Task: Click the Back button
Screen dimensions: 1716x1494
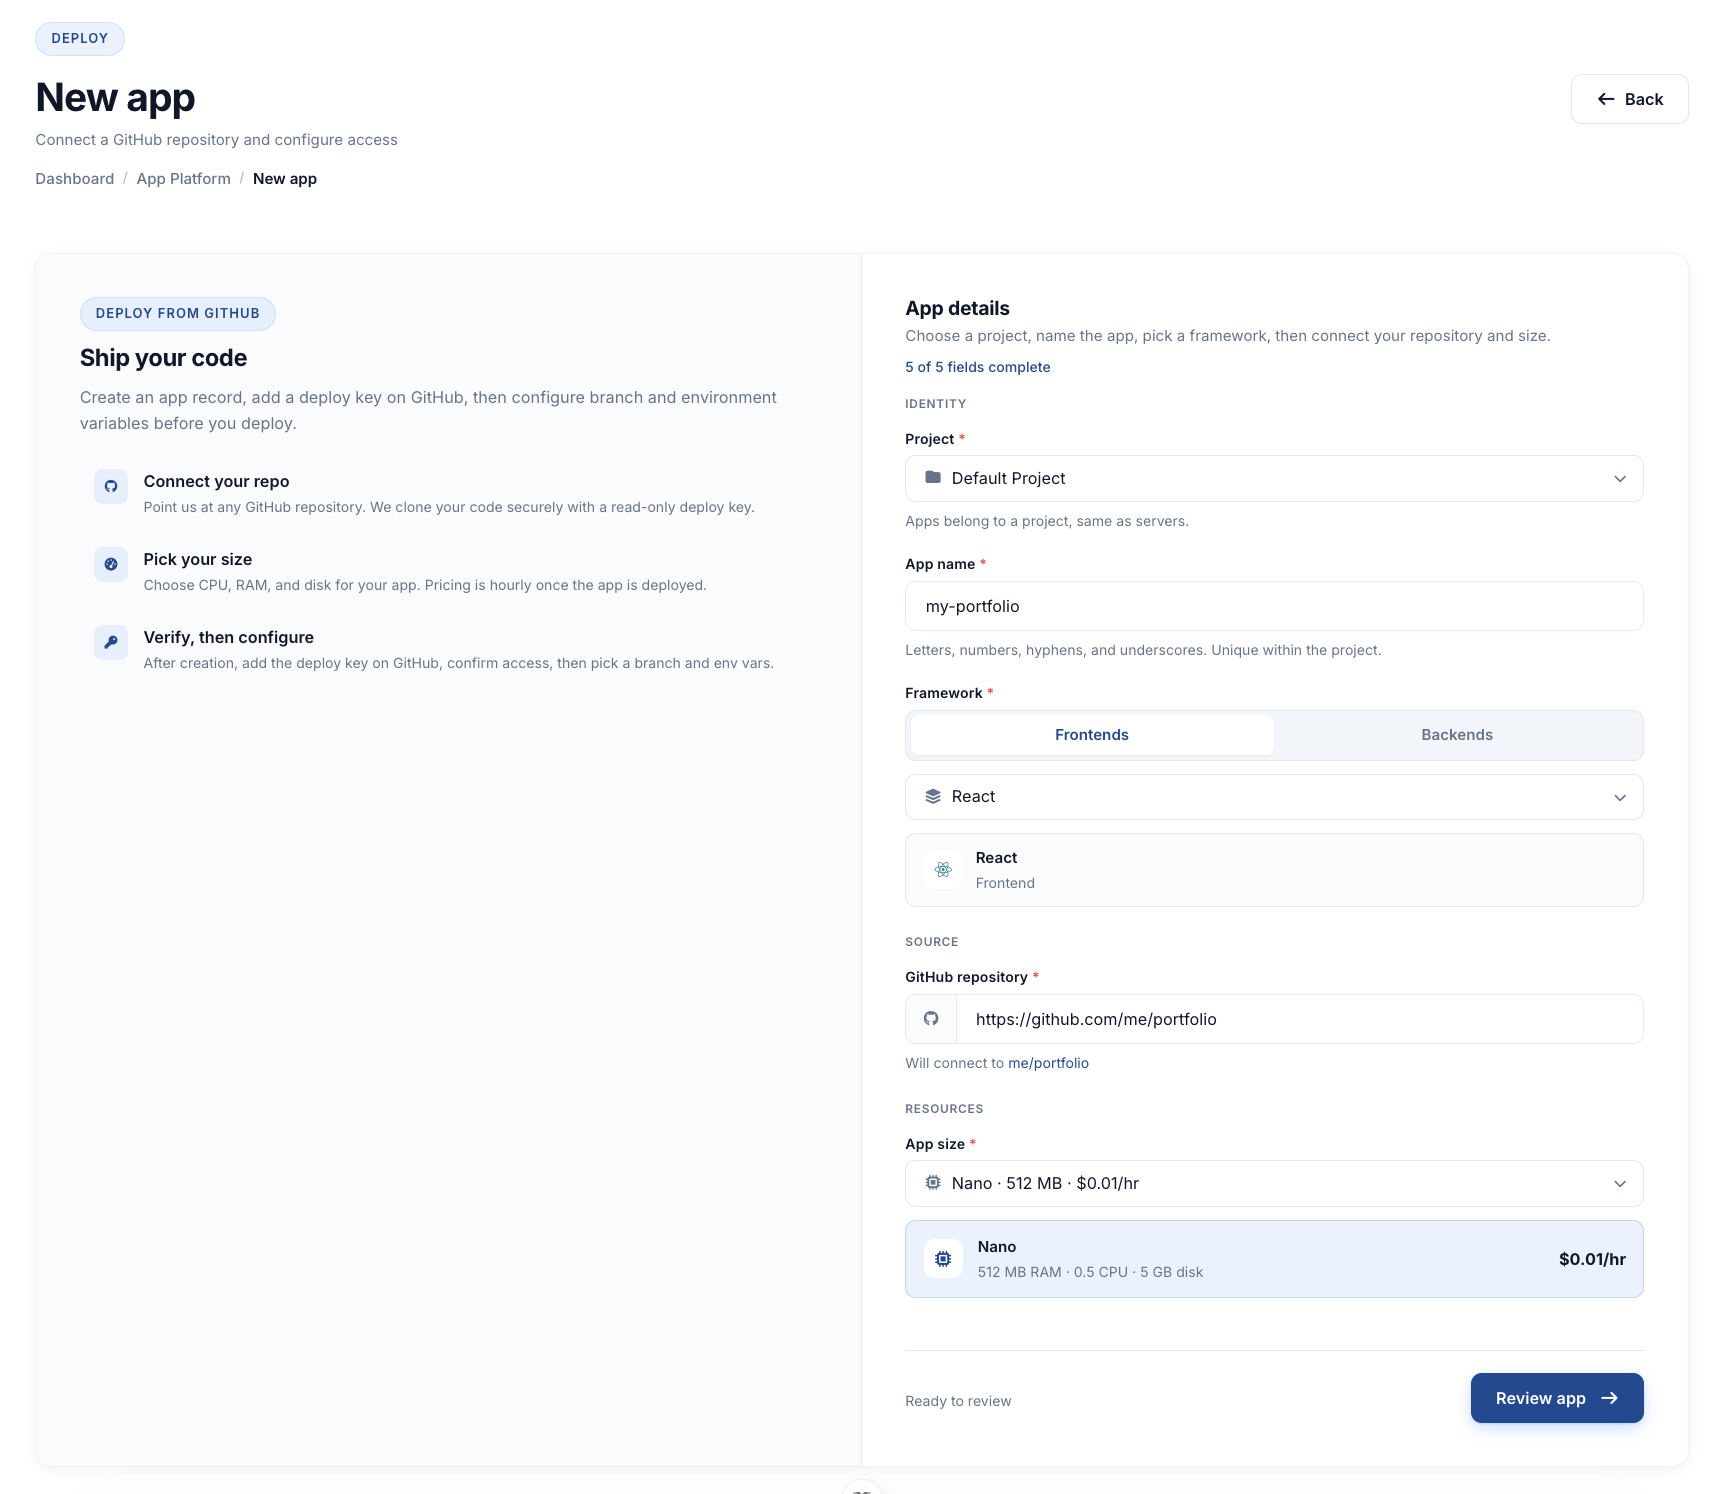Action: click(x=1629, y=99)
